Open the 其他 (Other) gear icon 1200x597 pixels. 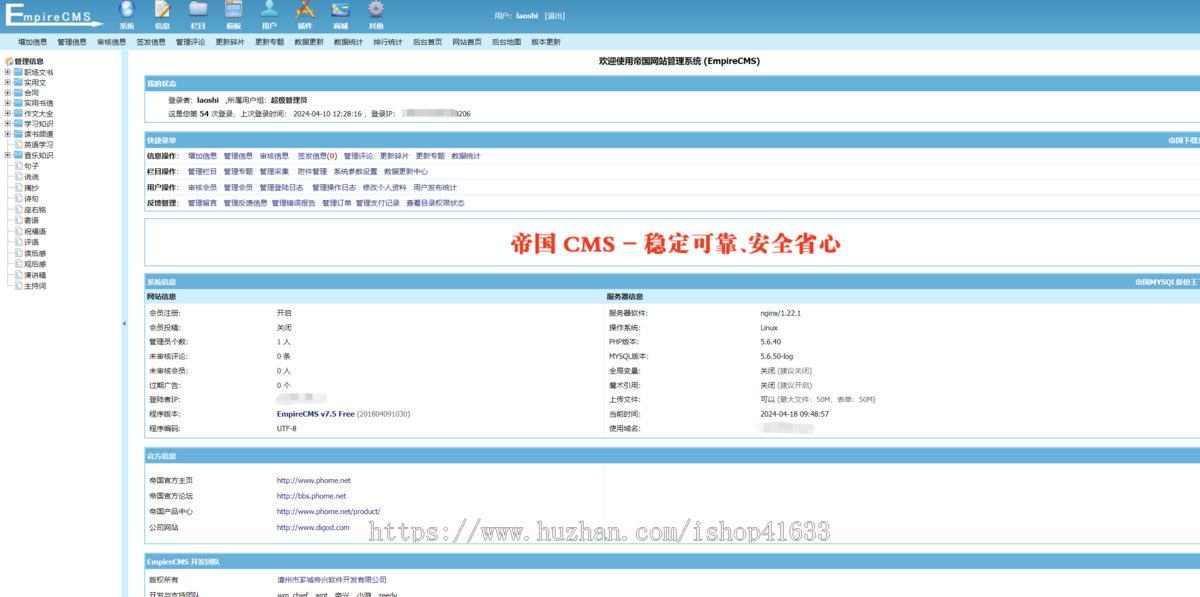point(376,10)
